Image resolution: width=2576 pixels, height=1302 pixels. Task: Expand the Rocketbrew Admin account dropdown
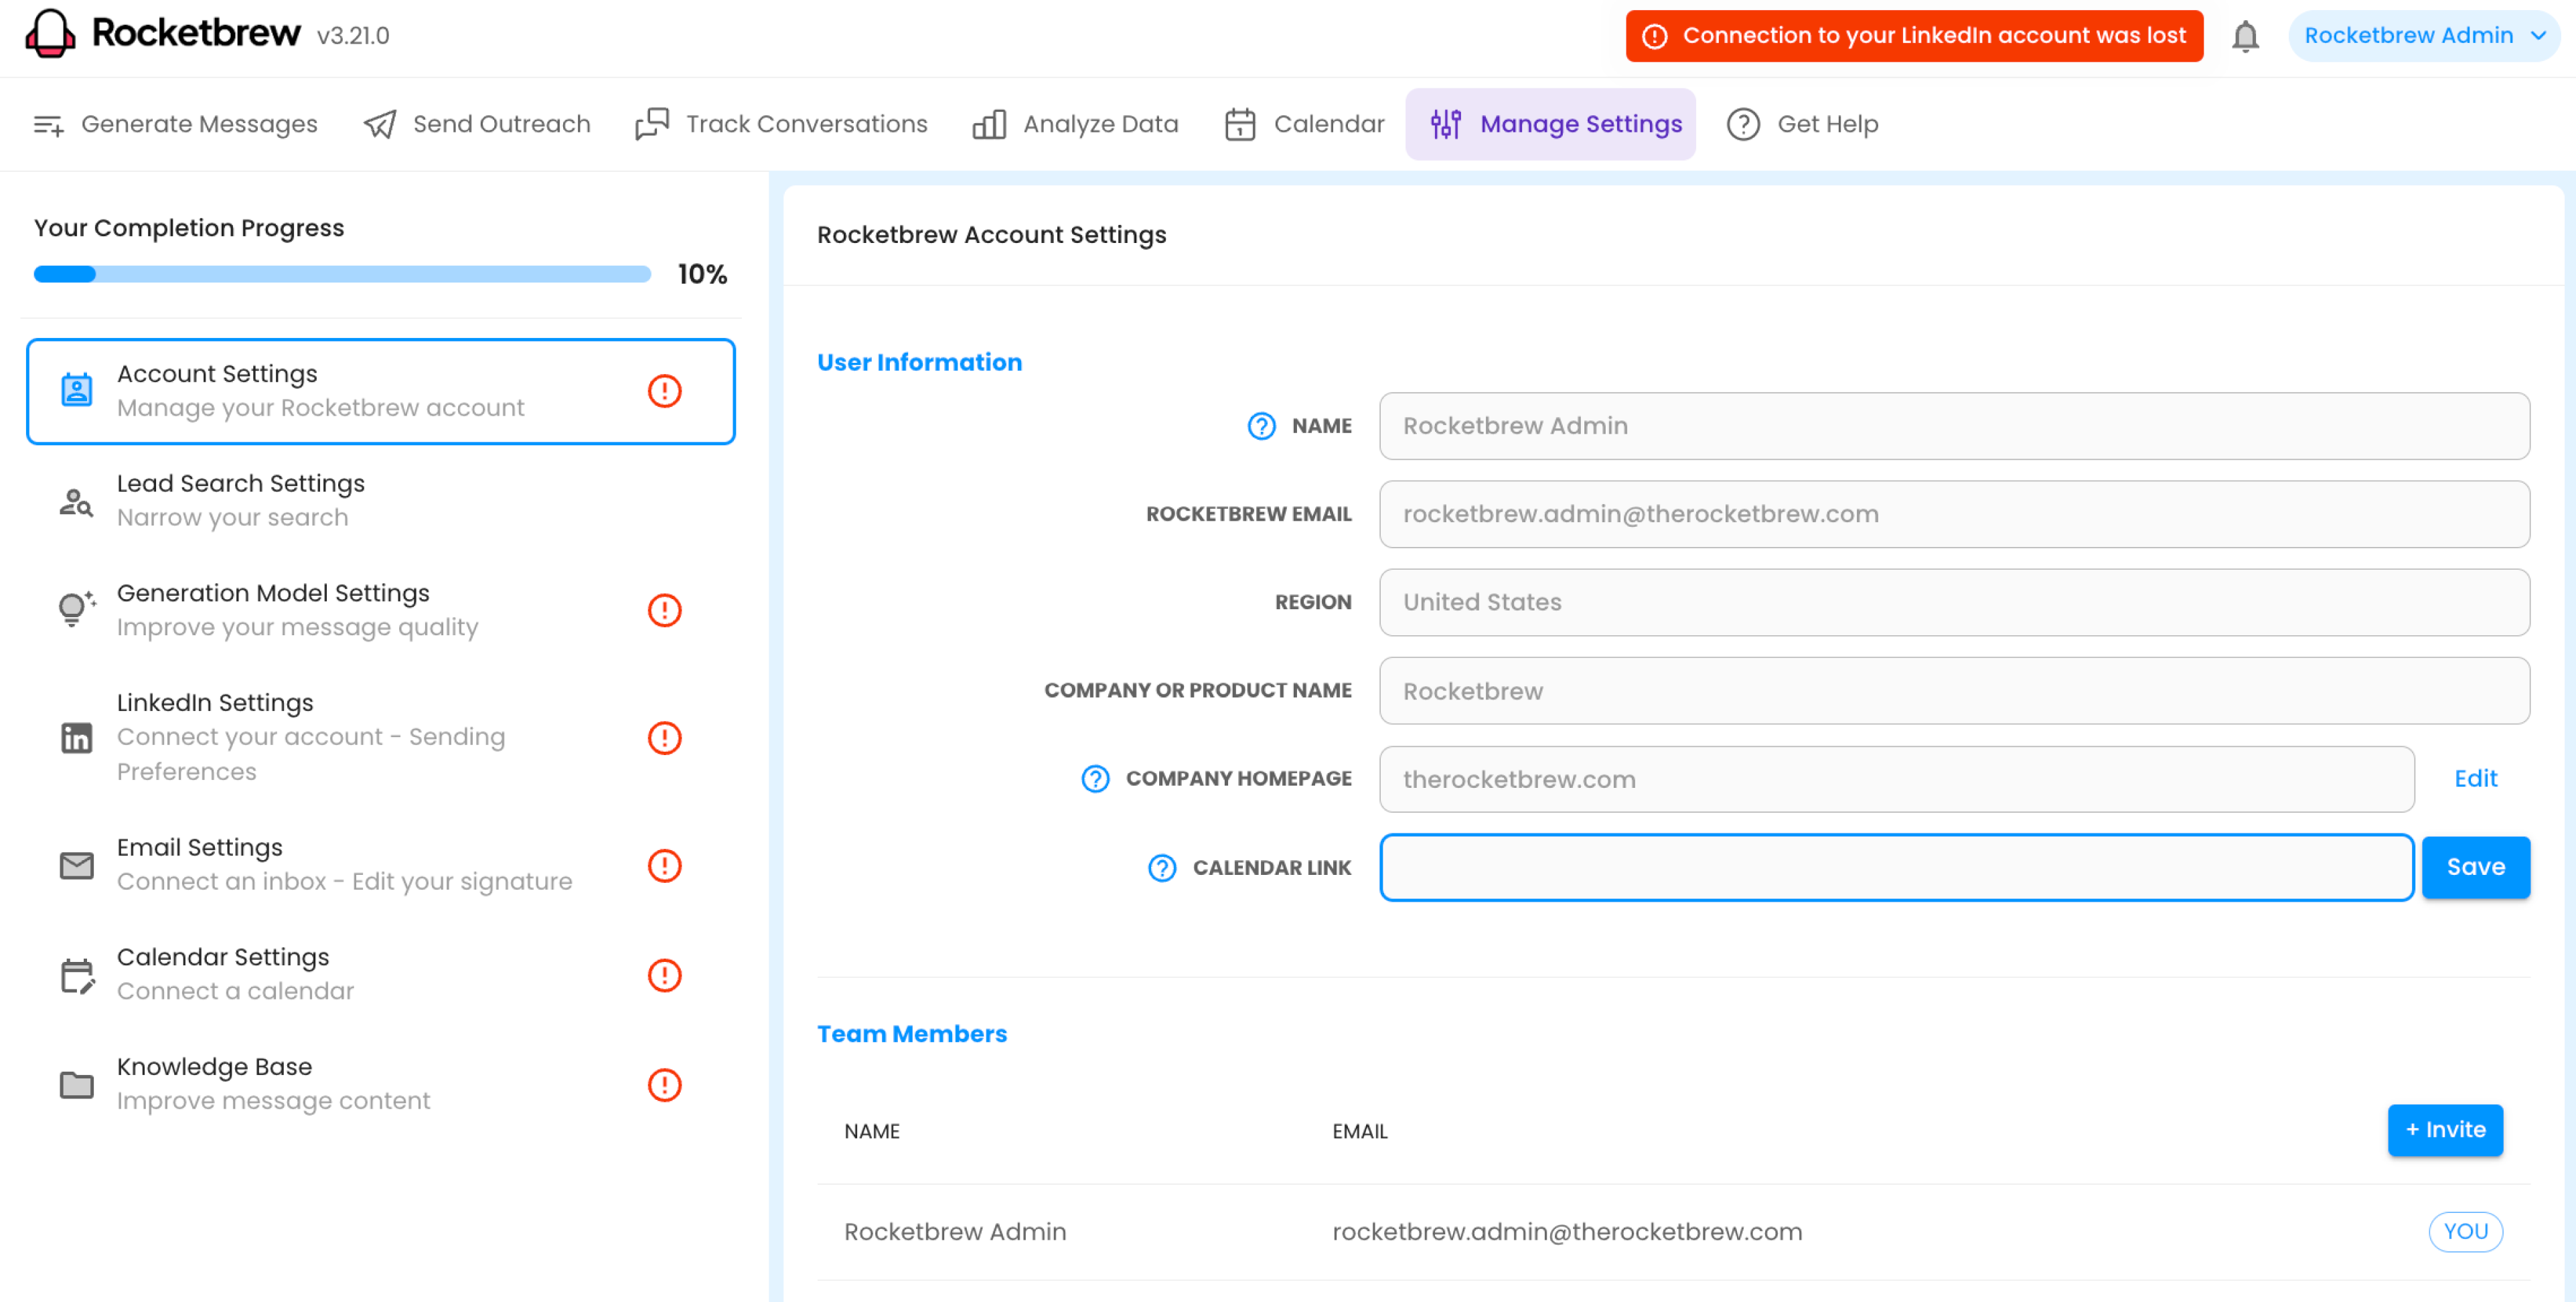[x=2423, y=36]
